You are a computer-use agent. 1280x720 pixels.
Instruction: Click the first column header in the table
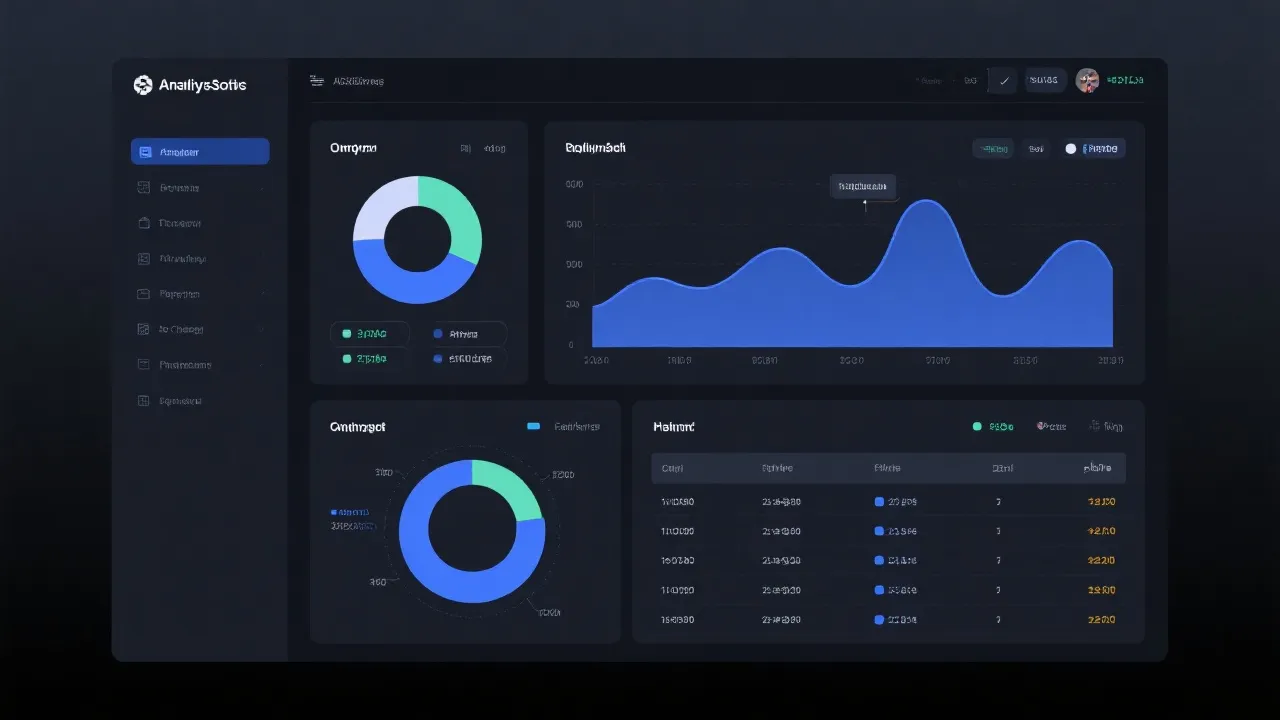672,468
